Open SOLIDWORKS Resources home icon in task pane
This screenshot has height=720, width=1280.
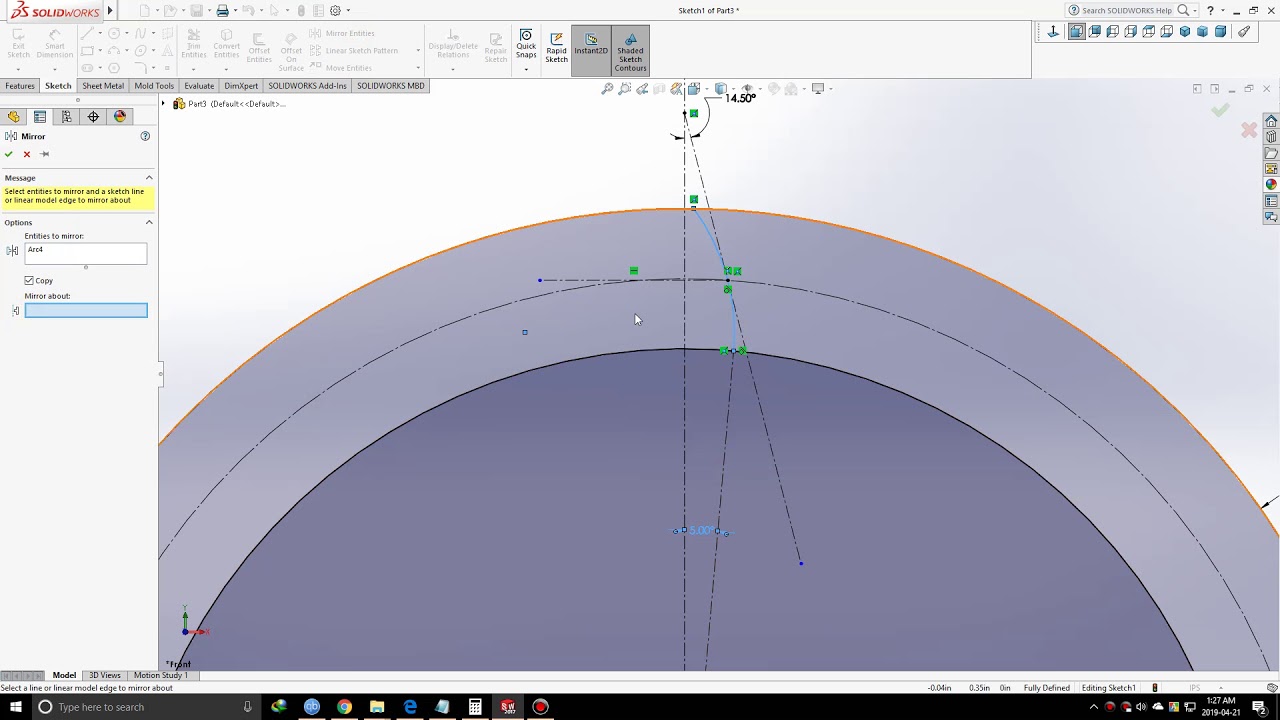[x=1271, y=121]
